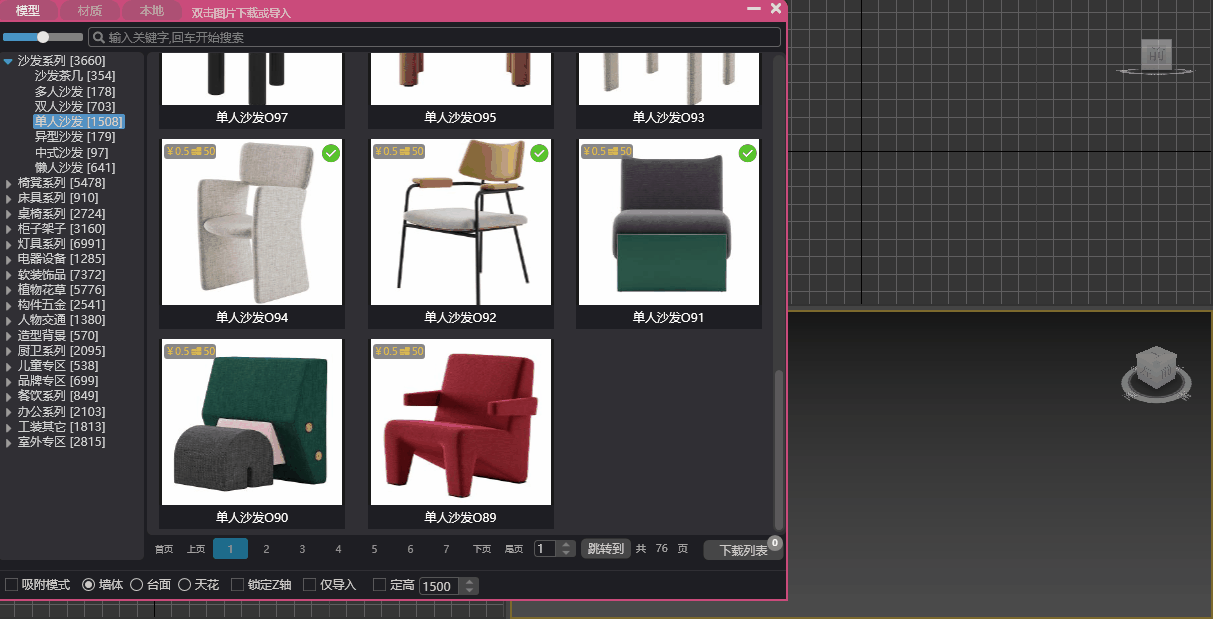This screenshot has height=619, width=1213.
Task: Select the 异型沙发 [179] subcategory
Action: (75, 137)
